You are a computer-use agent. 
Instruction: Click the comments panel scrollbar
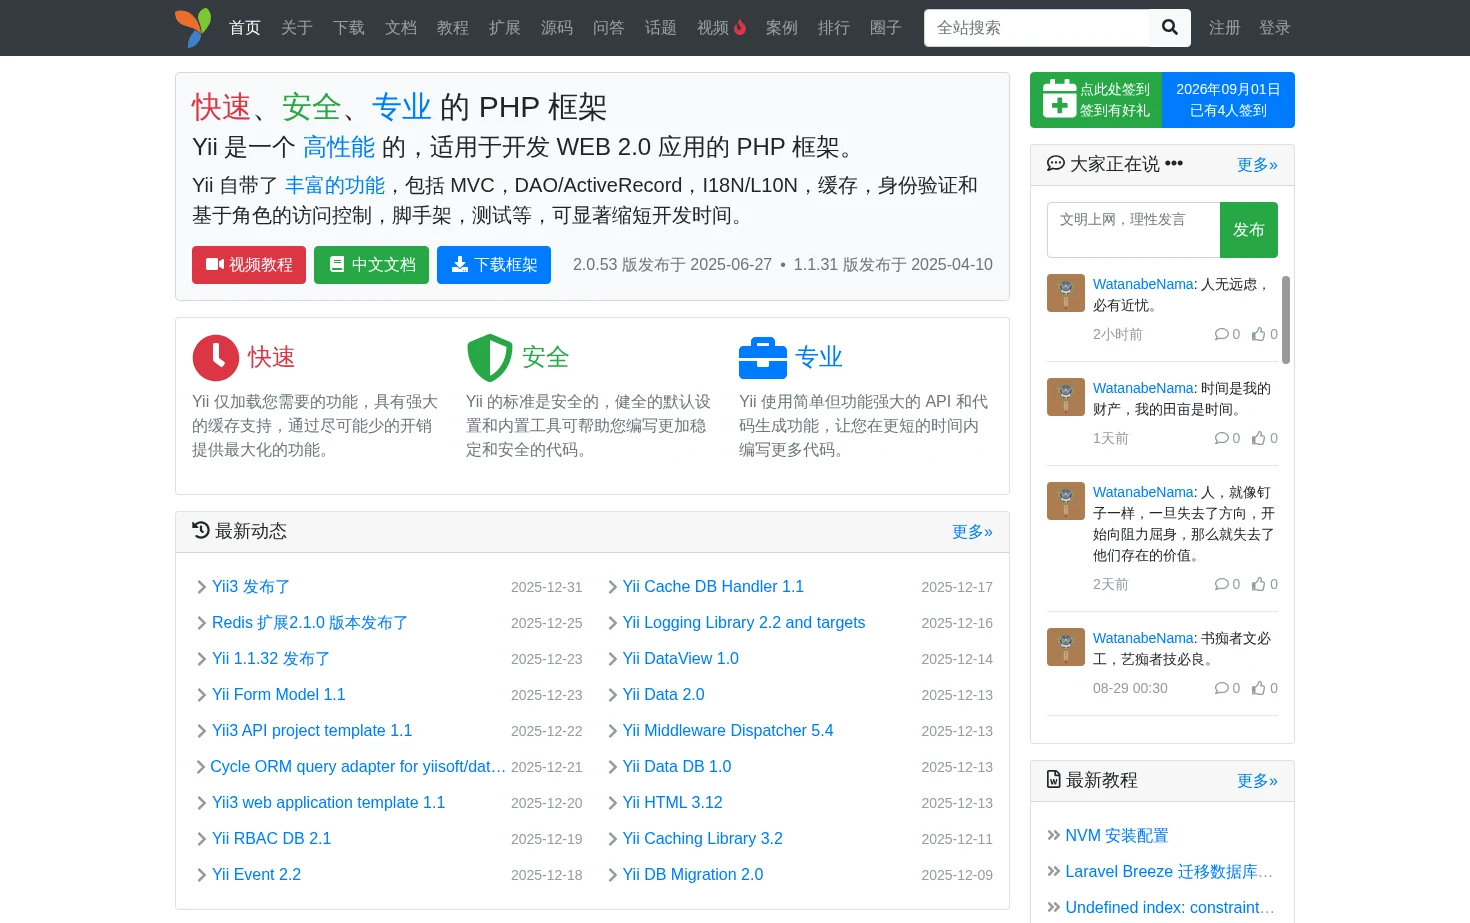(1286, 320)
